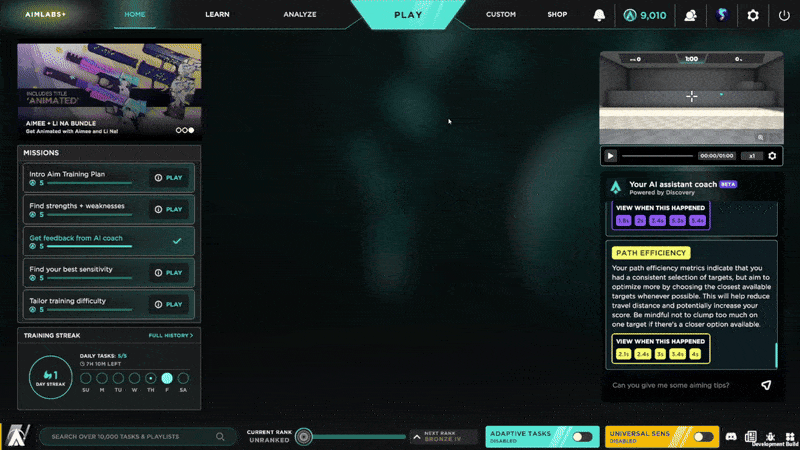
Task: Go to the Home tab
Action: pos(135,14)
